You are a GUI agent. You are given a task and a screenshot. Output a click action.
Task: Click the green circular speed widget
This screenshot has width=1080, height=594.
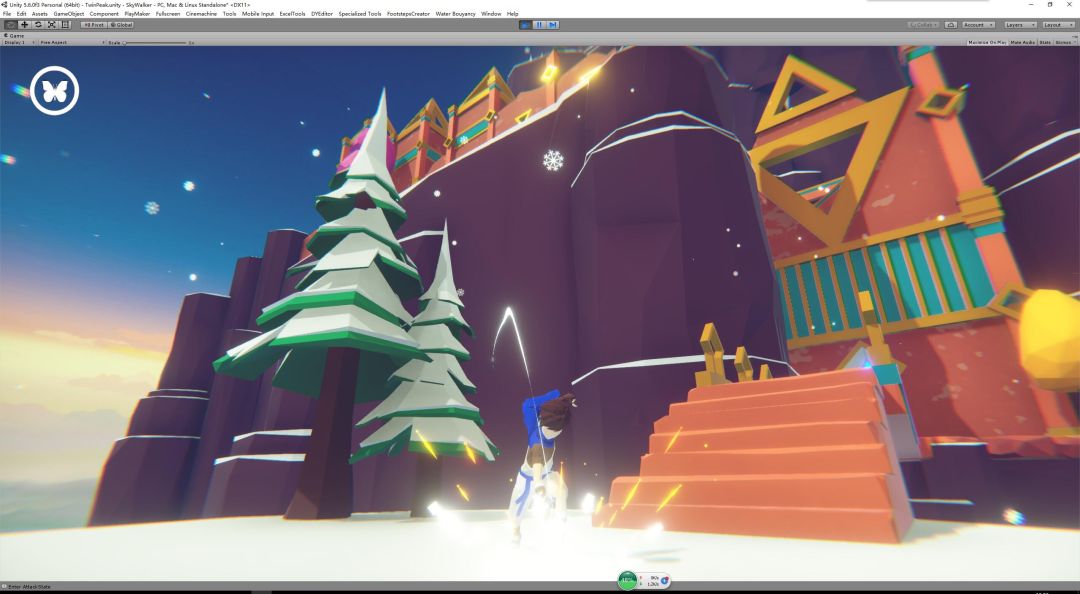point(627,581)
